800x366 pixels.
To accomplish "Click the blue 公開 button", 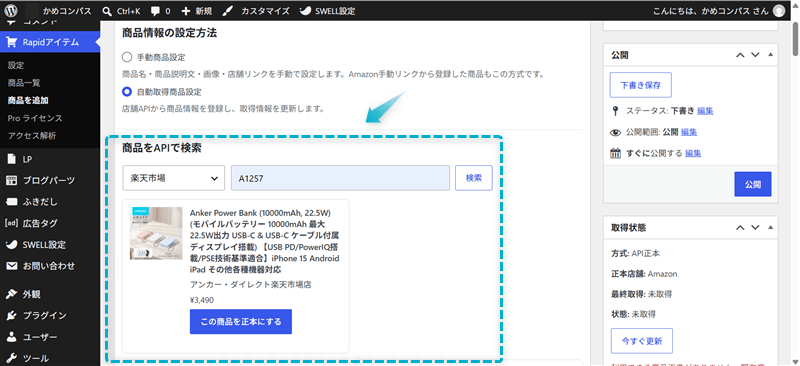I will (x=753, y=184).
